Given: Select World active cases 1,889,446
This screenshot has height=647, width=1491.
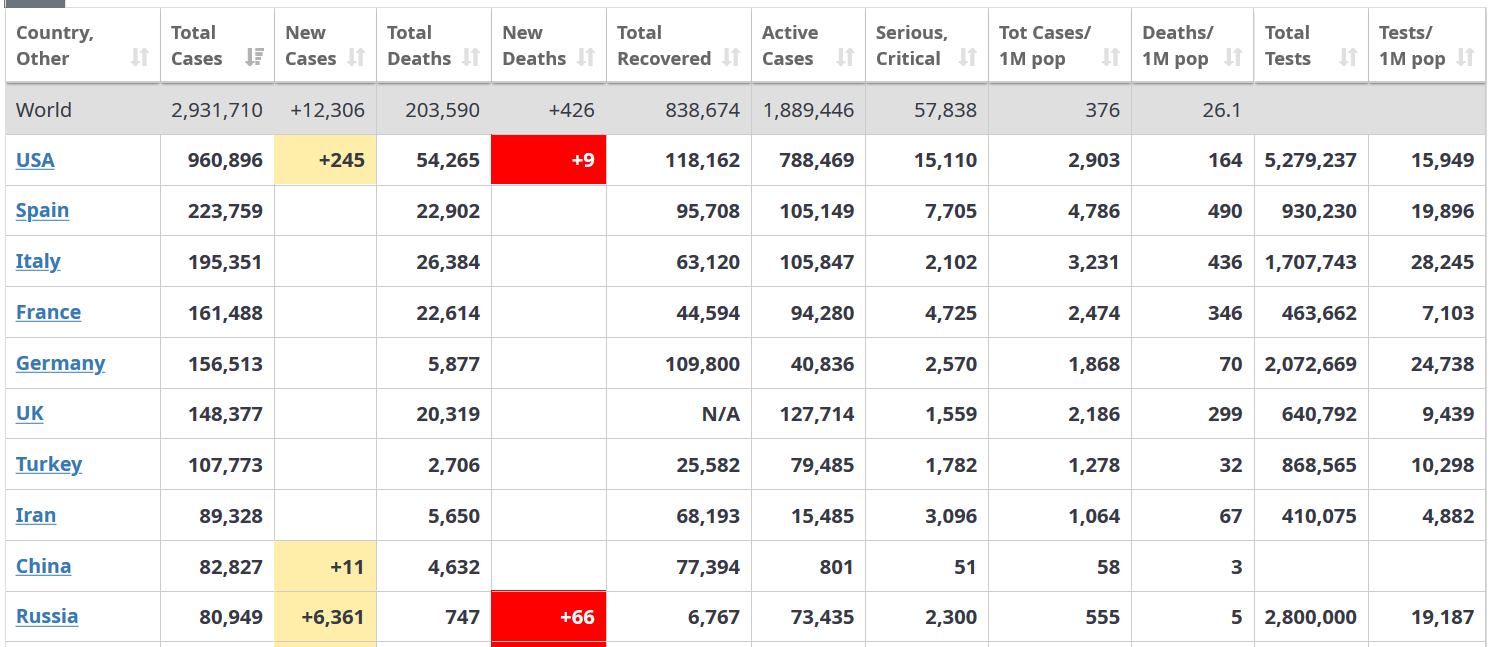Looking at the screenshot, I should coord(808,110).
